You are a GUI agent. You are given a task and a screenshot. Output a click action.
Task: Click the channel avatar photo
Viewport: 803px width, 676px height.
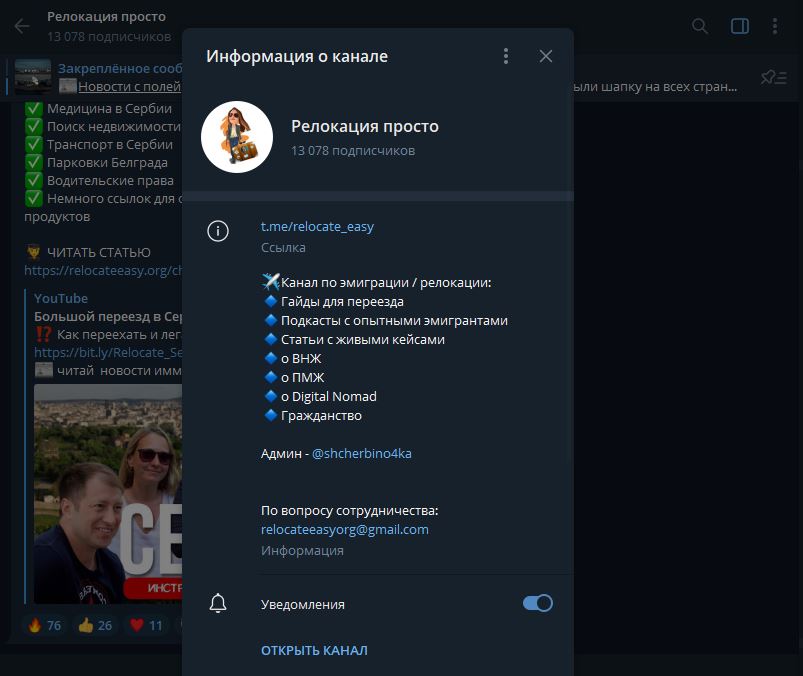[237, 137]
